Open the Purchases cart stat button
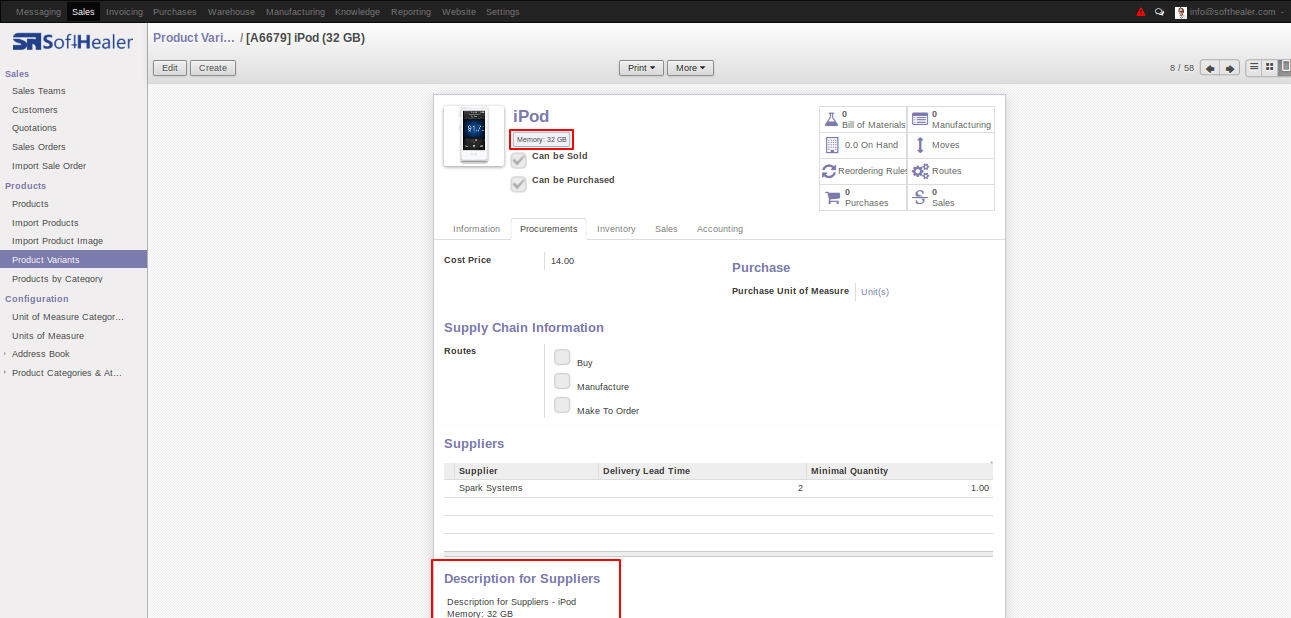 point(863,197)
